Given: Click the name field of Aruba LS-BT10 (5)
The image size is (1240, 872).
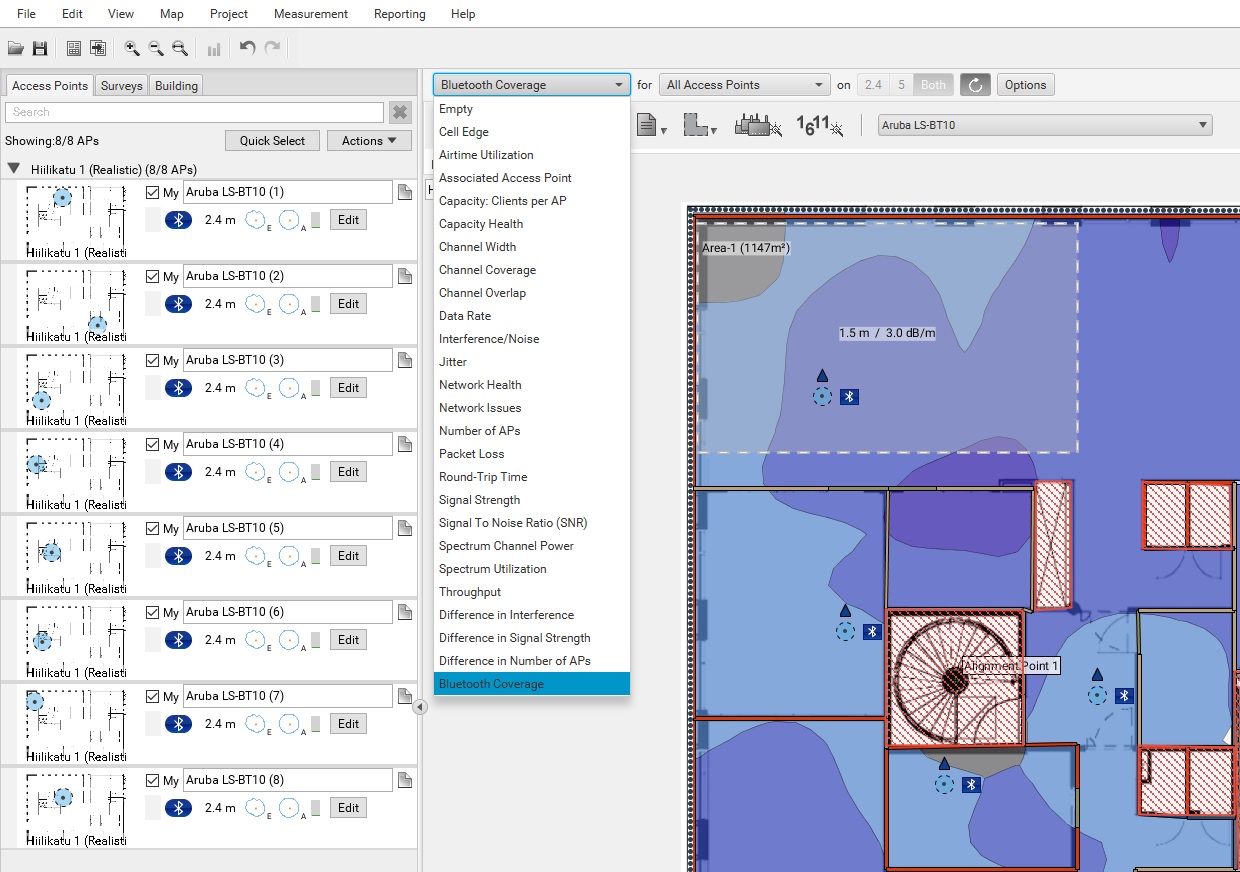Looking at the screenshot, I should (288, 528).
